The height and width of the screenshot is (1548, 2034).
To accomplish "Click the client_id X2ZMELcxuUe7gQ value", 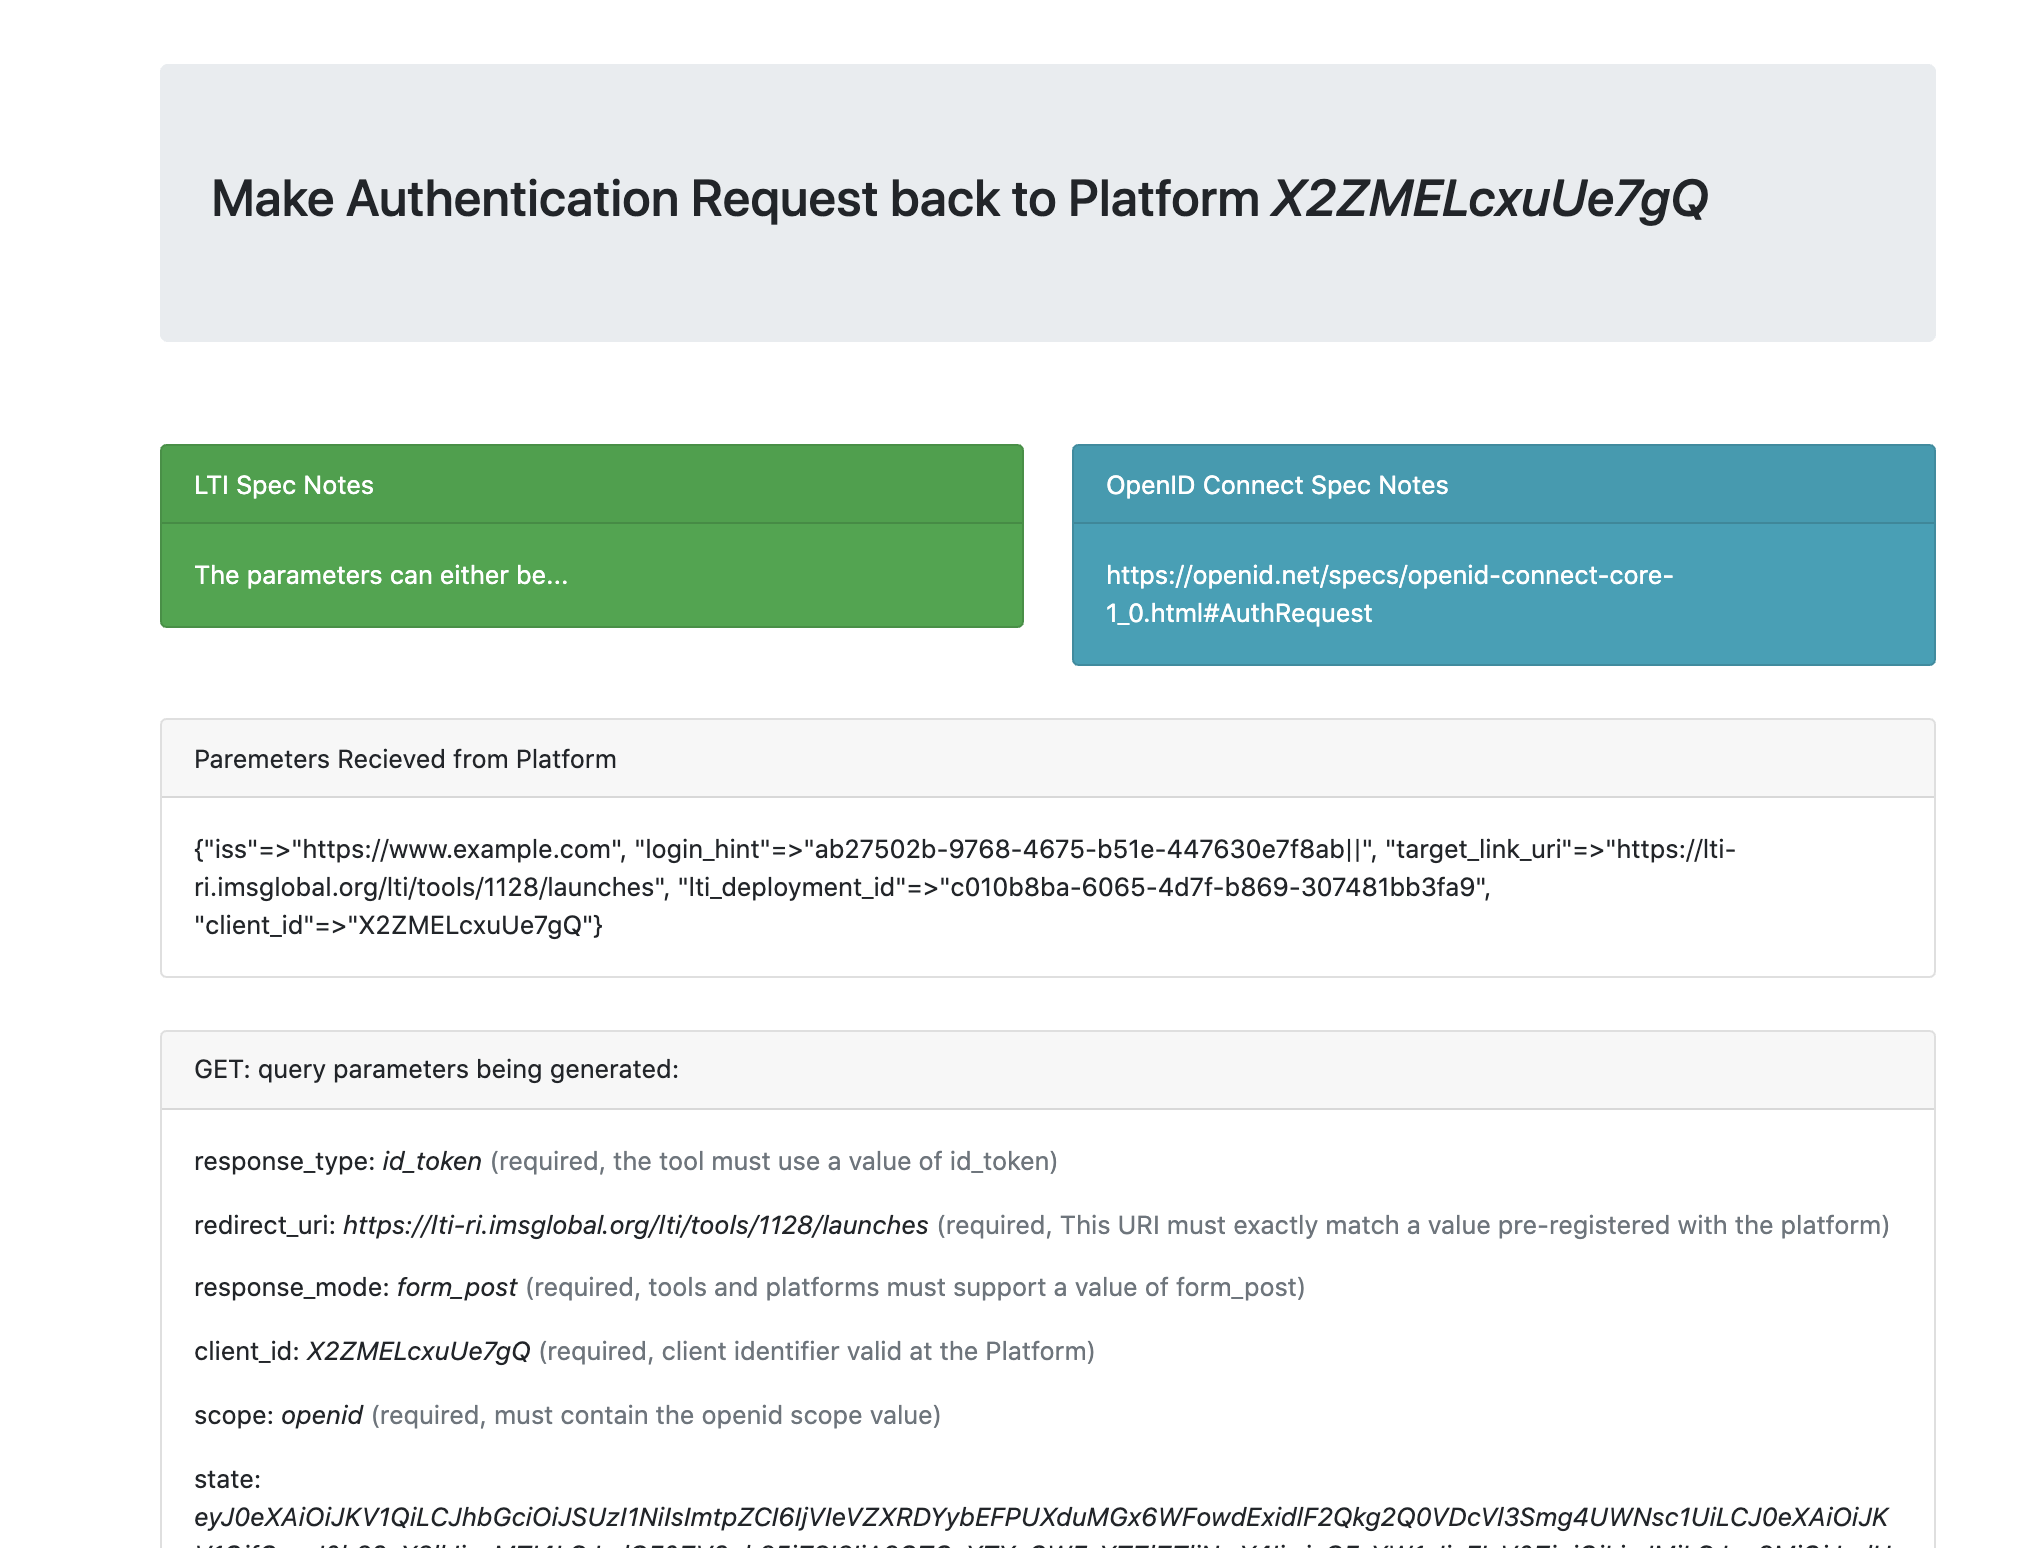I will tap(418, 1351).
